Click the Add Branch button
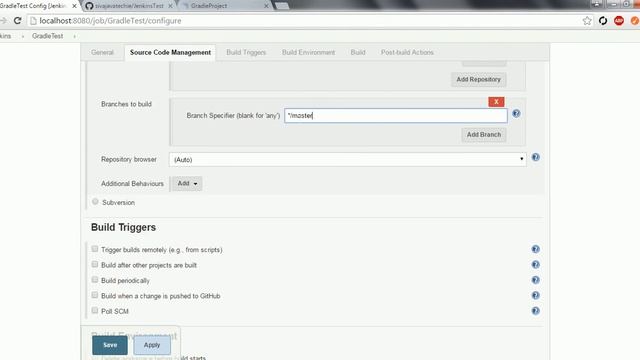The height and width of the screenshot is (360, 640). click(x=484, y=134)
